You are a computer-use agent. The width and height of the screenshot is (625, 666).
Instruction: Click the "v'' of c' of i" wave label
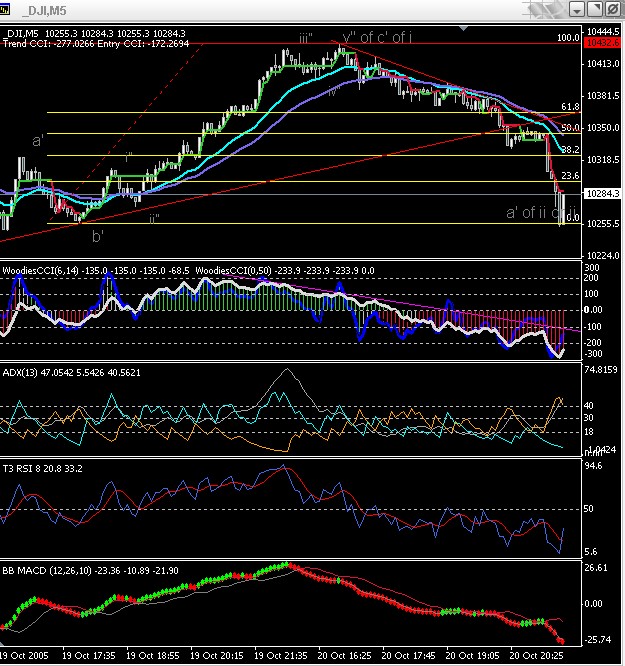point(377,37)
